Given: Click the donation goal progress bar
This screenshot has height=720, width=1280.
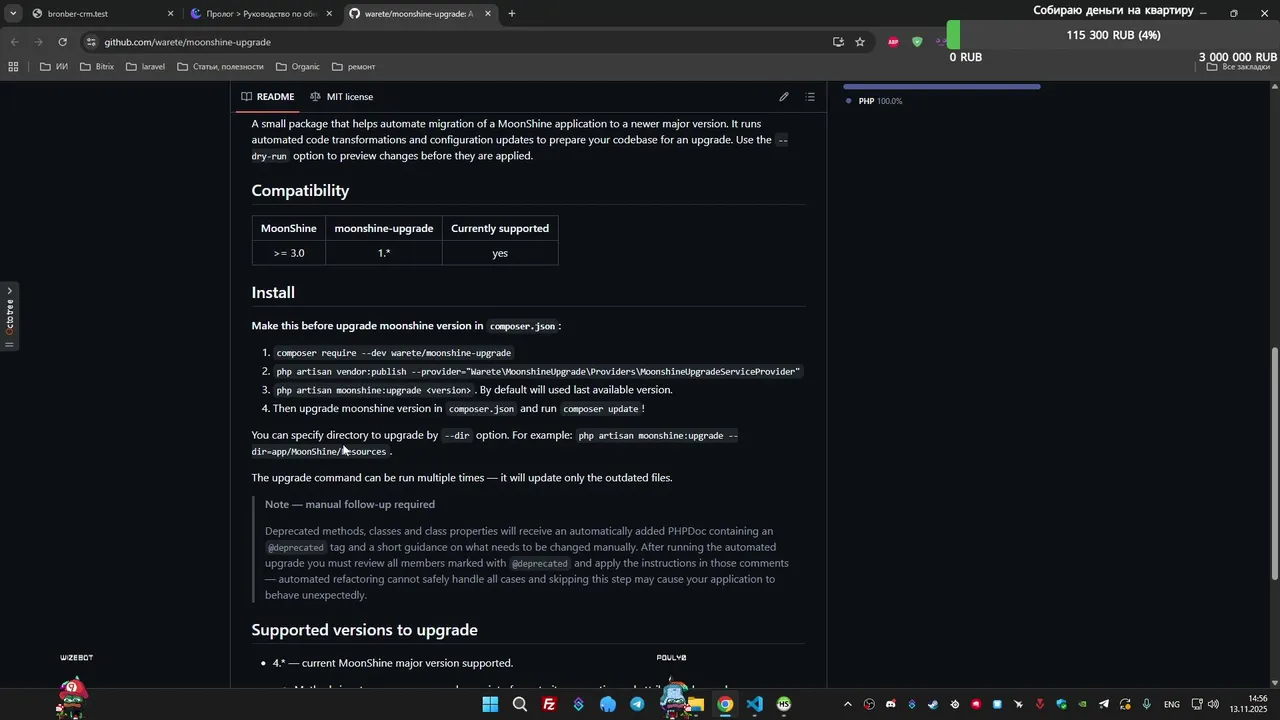Looking at the screenshot, I should coord(1113,35).
